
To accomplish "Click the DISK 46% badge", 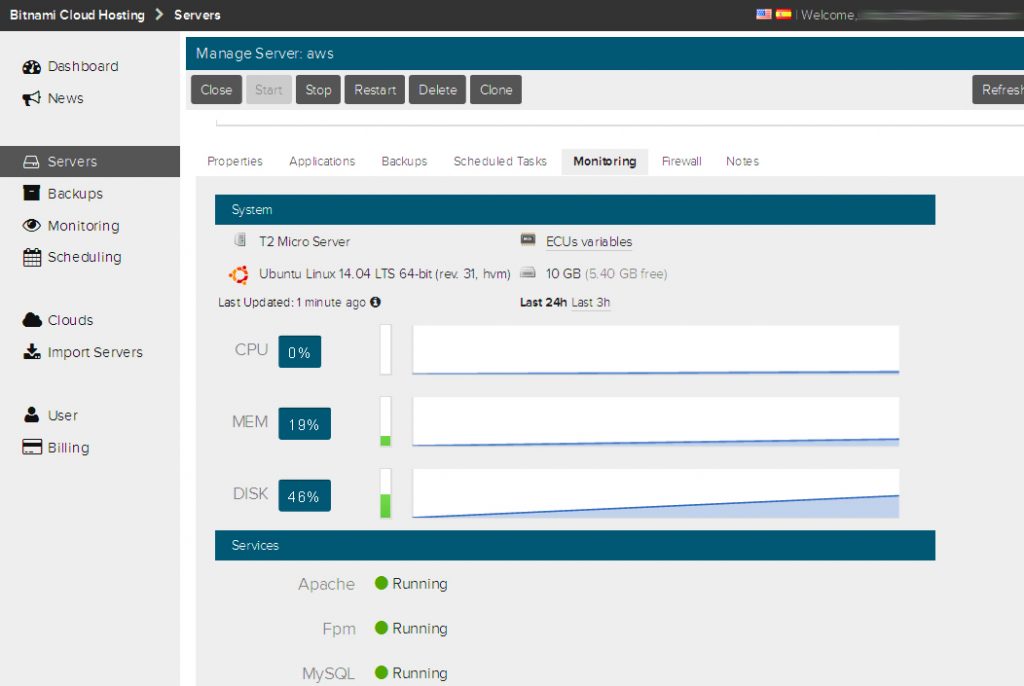I will 304,496.
